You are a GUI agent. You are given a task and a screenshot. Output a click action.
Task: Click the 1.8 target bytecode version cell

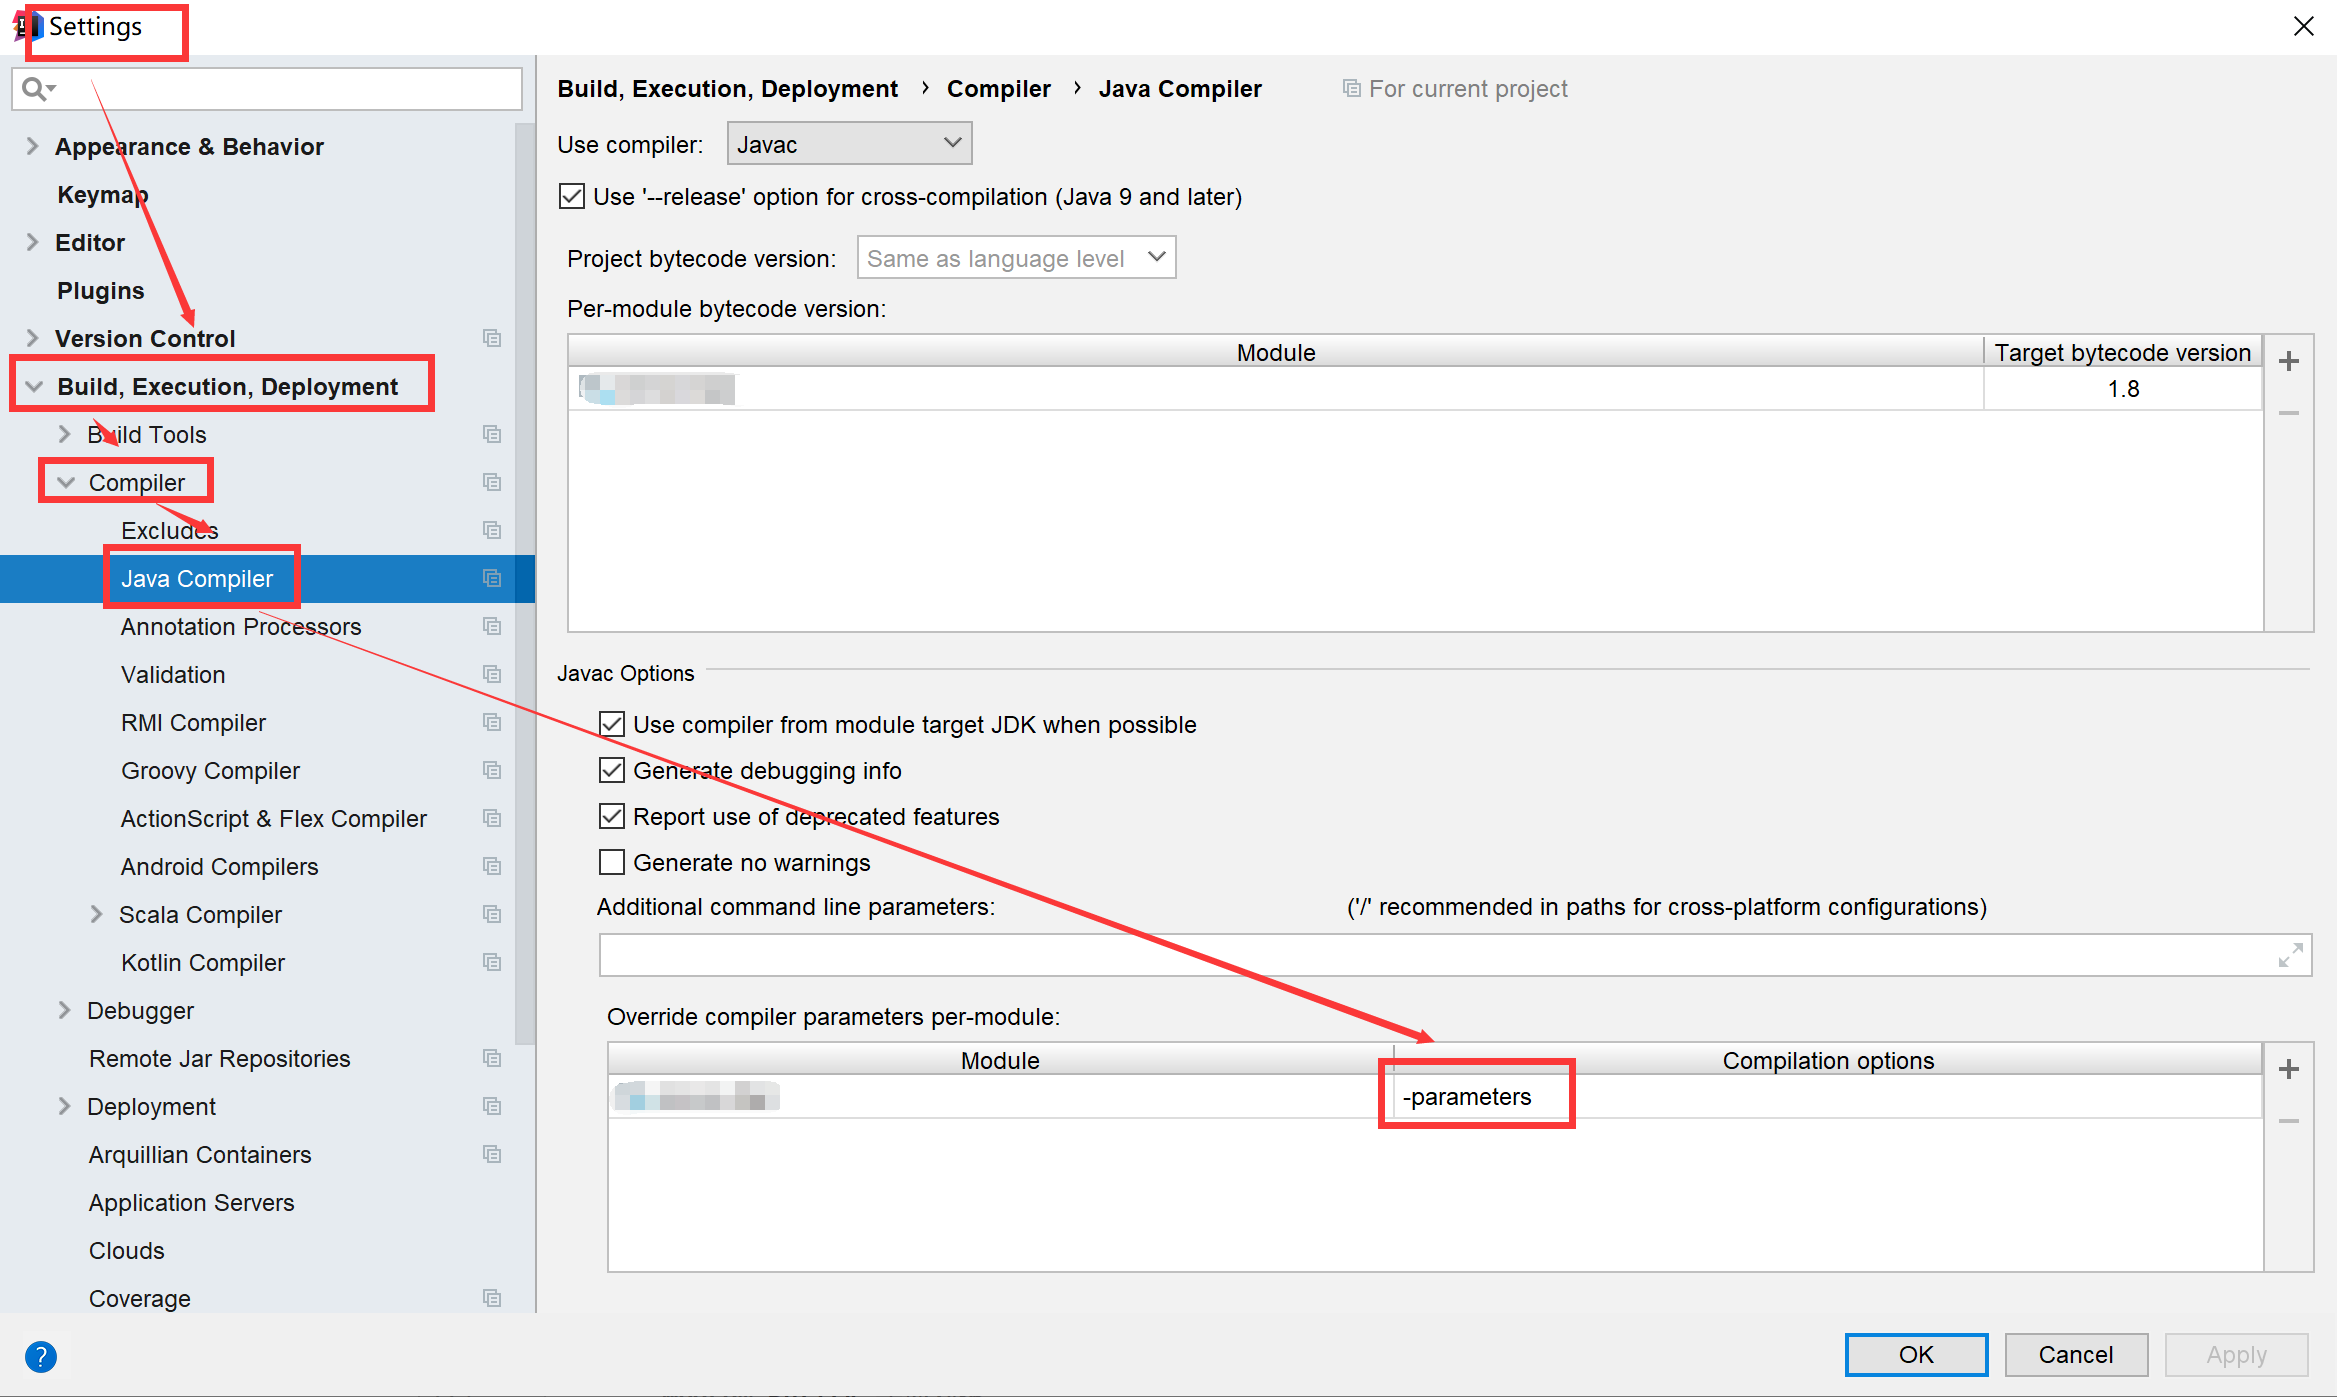(x=2122, y=389)
